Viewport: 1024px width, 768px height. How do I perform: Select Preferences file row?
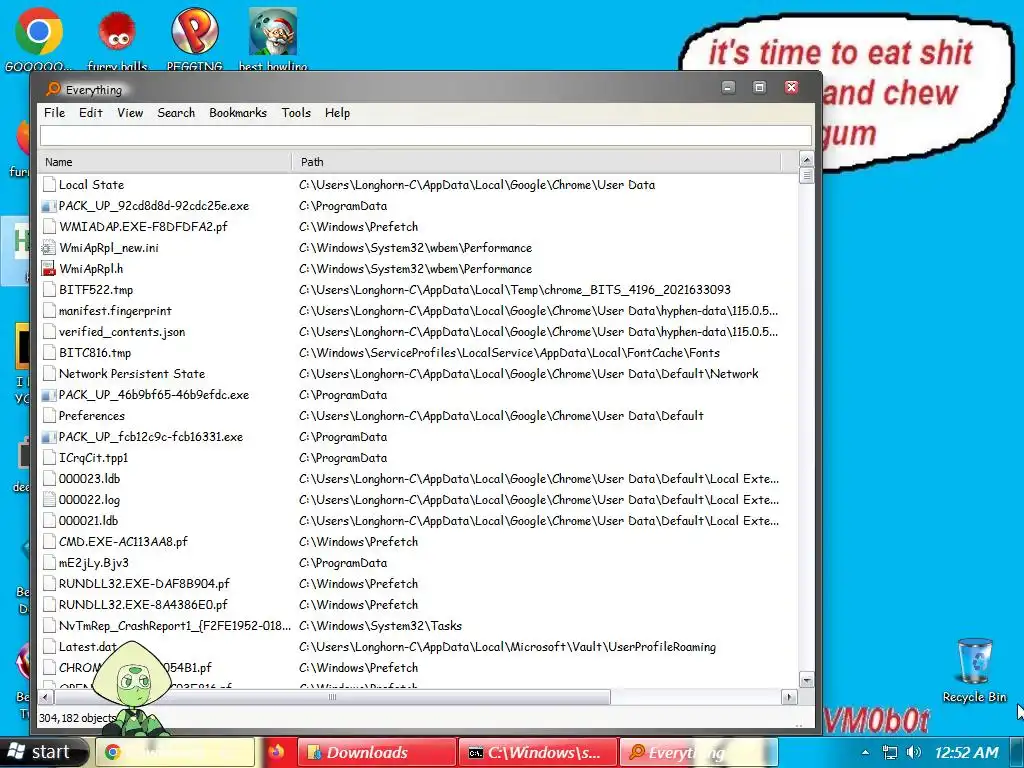(x=418, y=415)
